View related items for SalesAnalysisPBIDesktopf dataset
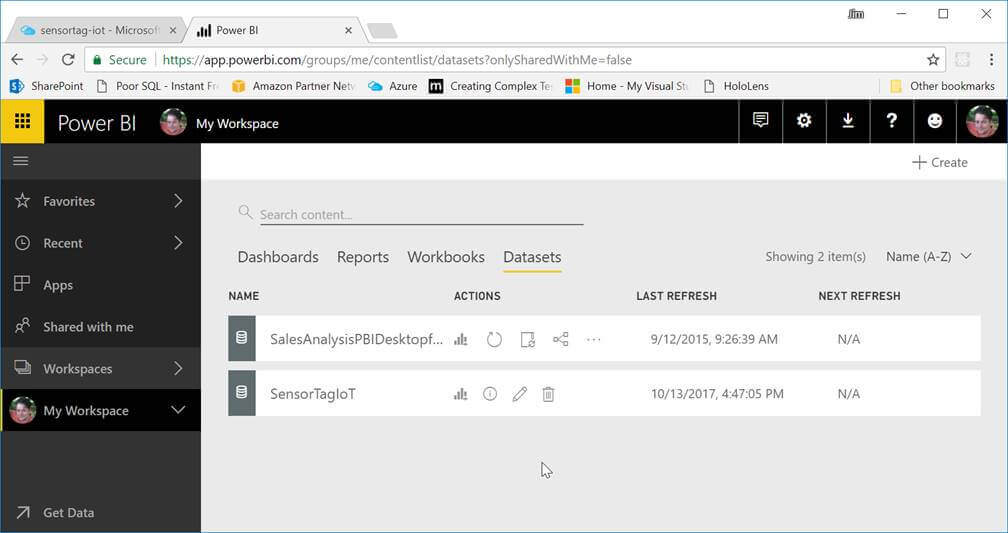1008x533 pixels. click(x=561, y=339)
